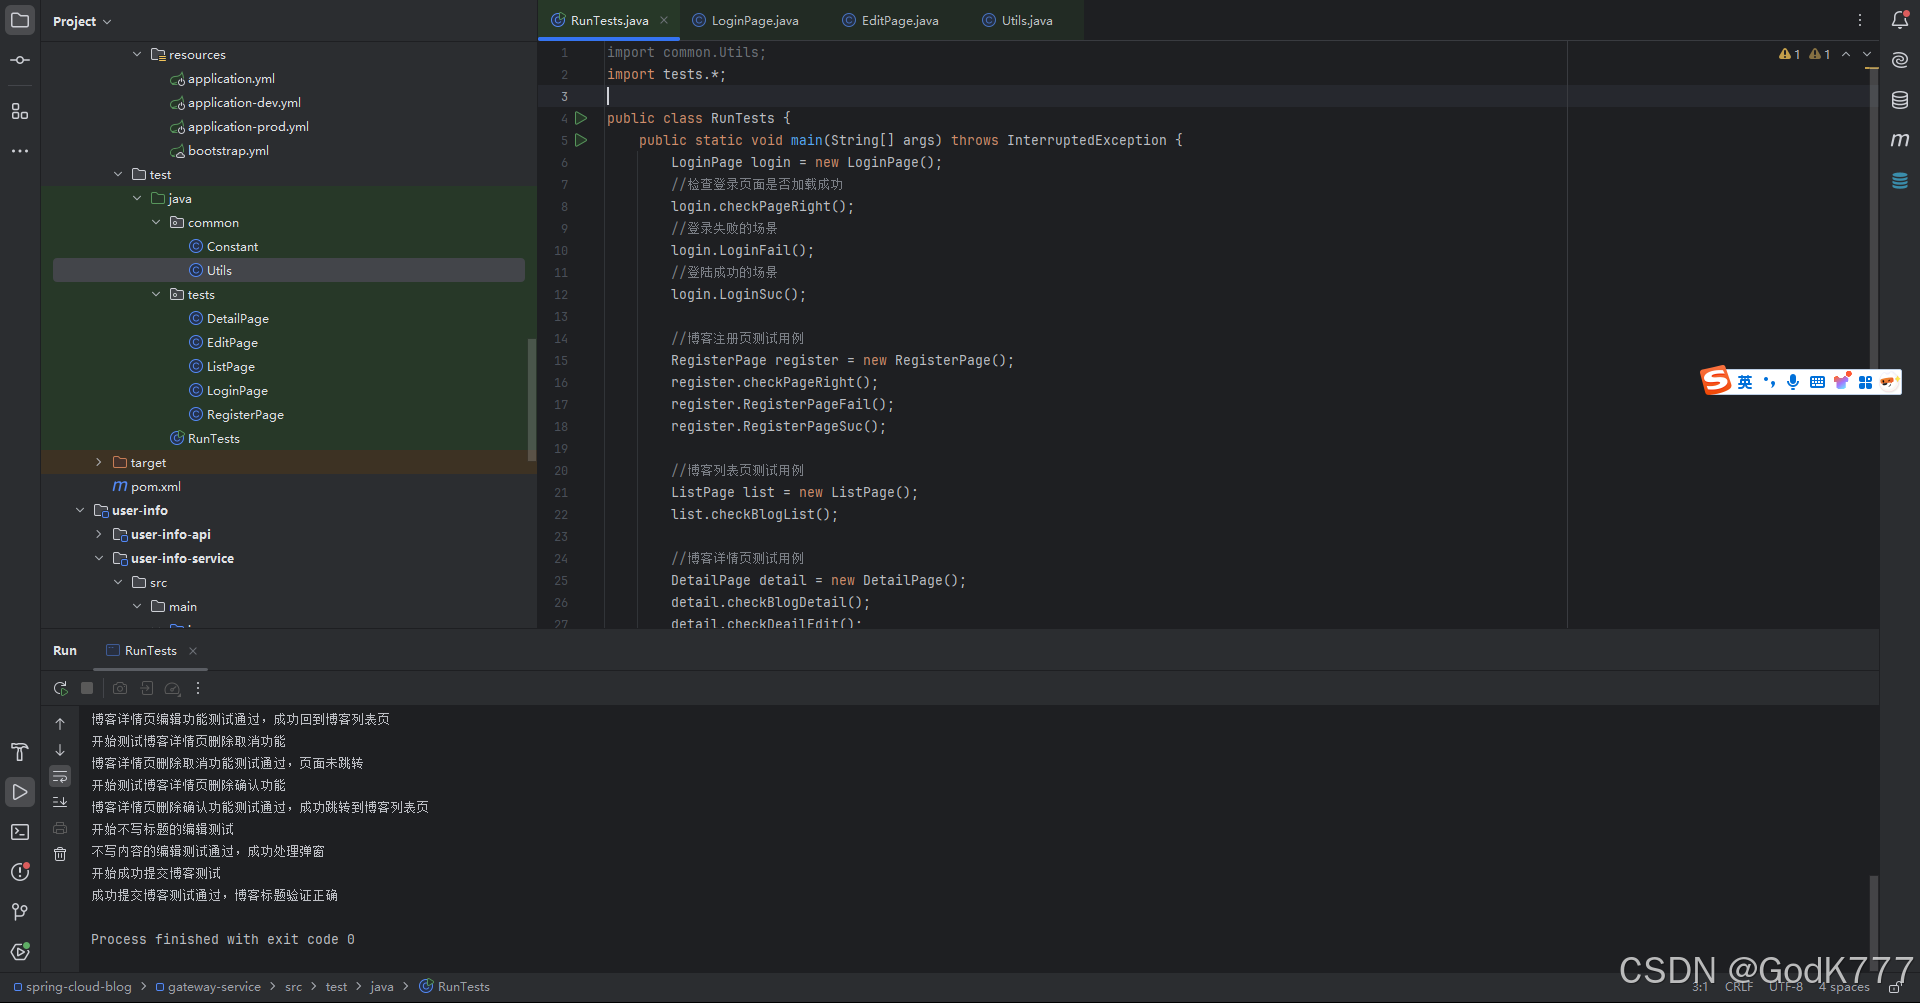Open the Services tool window icon
Viewport: 1920px width, 1003px height.
pyautogui.click(x=20, y=952)
